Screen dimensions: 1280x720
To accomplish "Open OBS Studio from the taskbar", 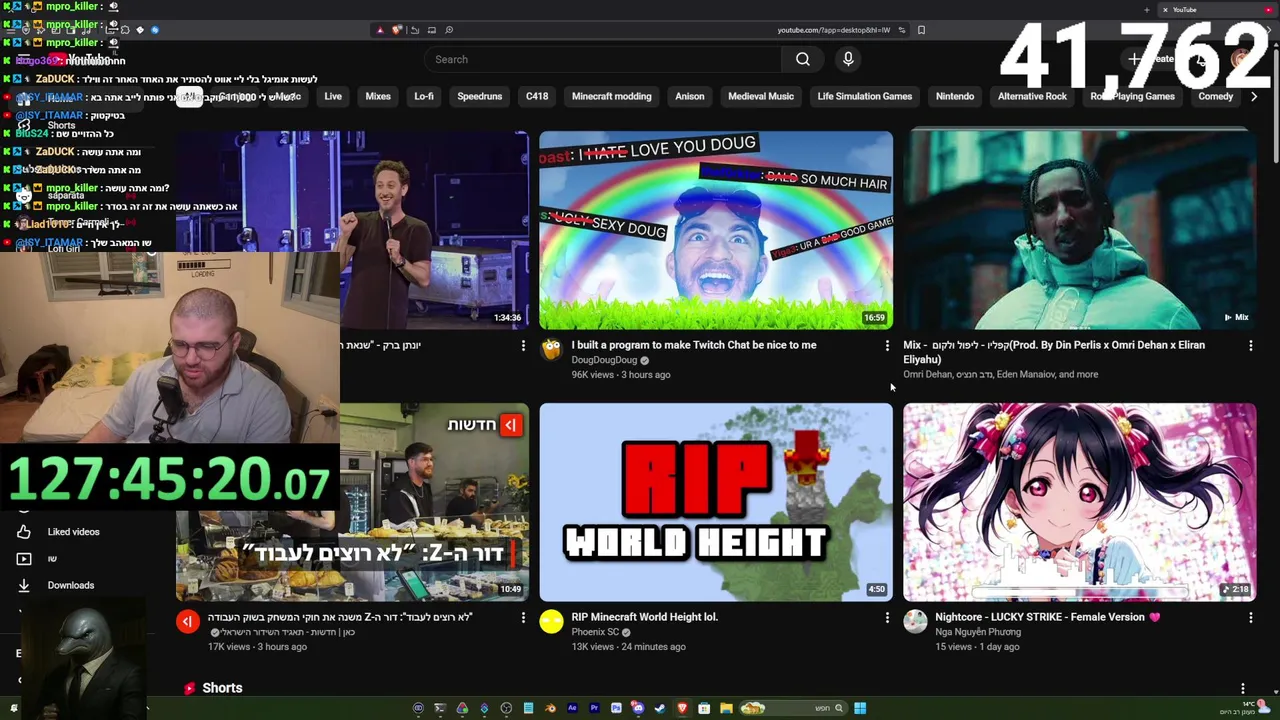I will click(x=506, y=708).
